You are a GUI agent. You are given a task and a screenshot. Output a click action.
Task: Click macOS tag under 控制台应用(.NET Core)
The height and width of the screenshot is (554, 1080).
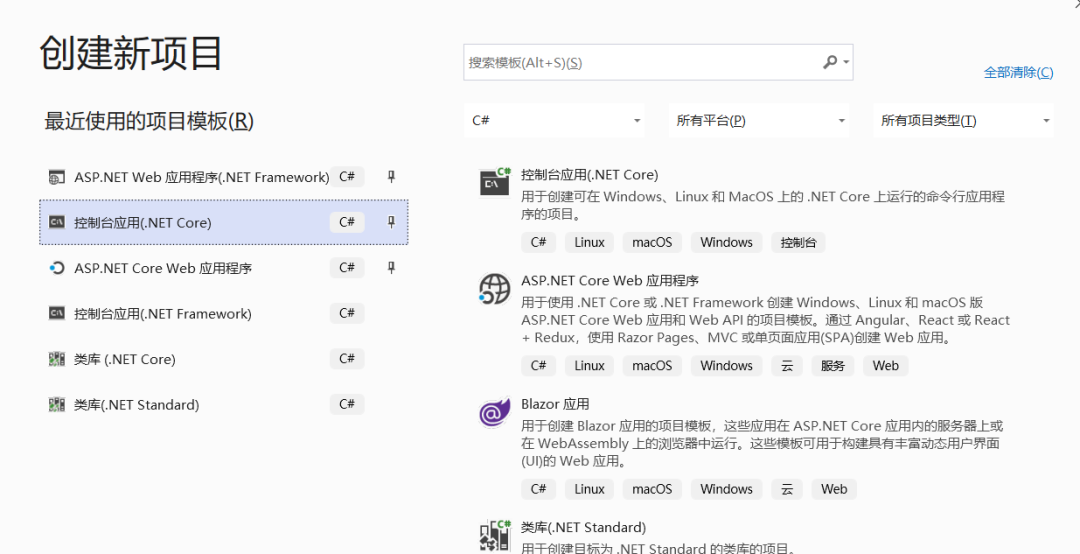[x=652, y=243]
